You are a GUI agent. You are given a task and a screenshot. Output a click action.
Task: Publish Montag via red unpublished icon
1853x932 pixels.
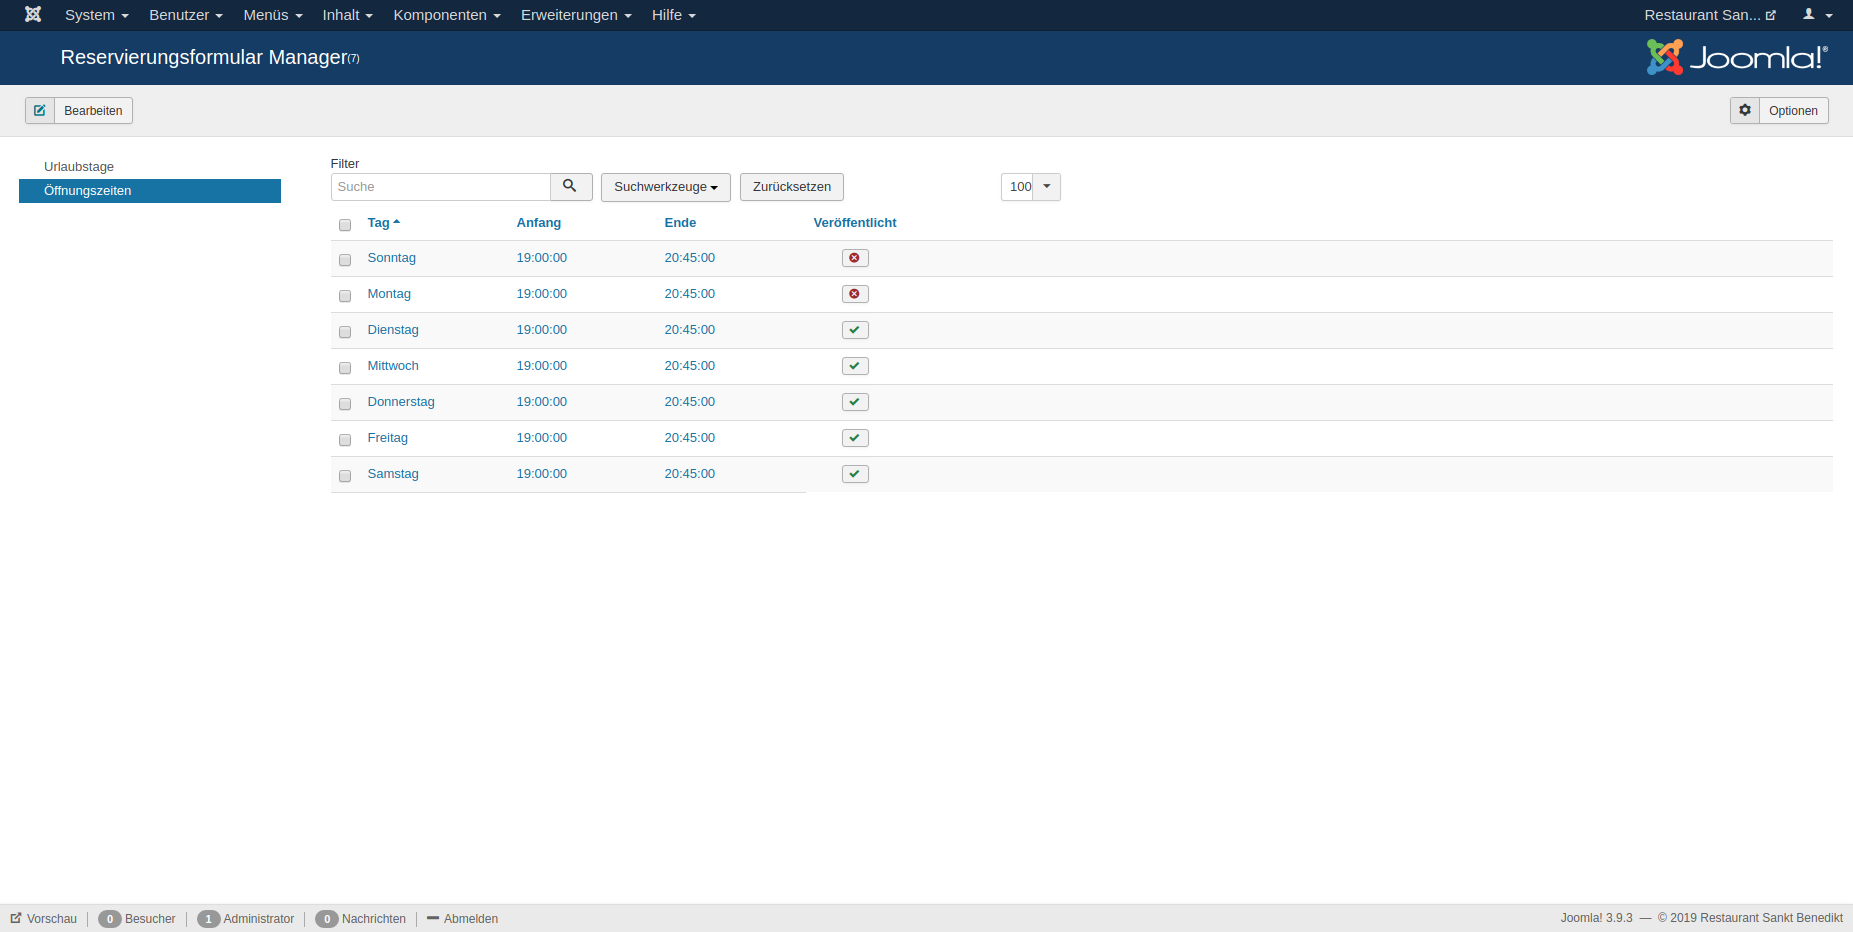tap(855, 294)
